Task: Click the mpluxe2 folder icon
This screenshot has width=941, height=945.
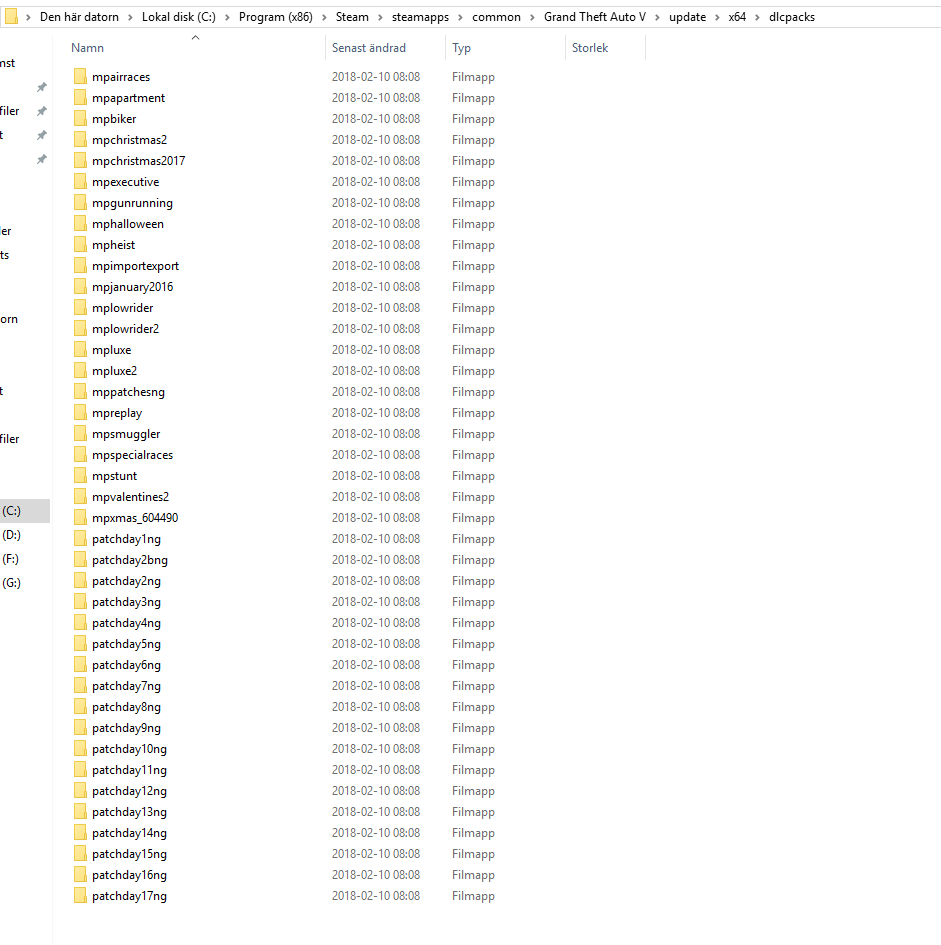Action: 80,371
